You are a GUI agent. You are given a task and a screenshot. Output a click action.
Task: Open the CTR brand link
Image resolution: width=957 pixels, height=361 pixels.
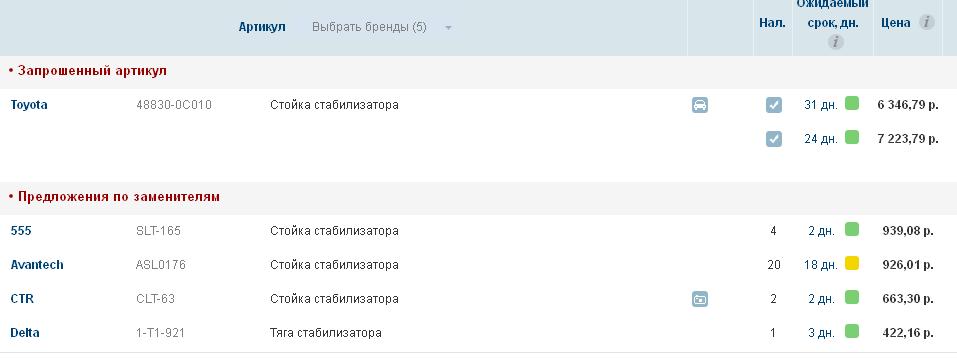[22, 299]
